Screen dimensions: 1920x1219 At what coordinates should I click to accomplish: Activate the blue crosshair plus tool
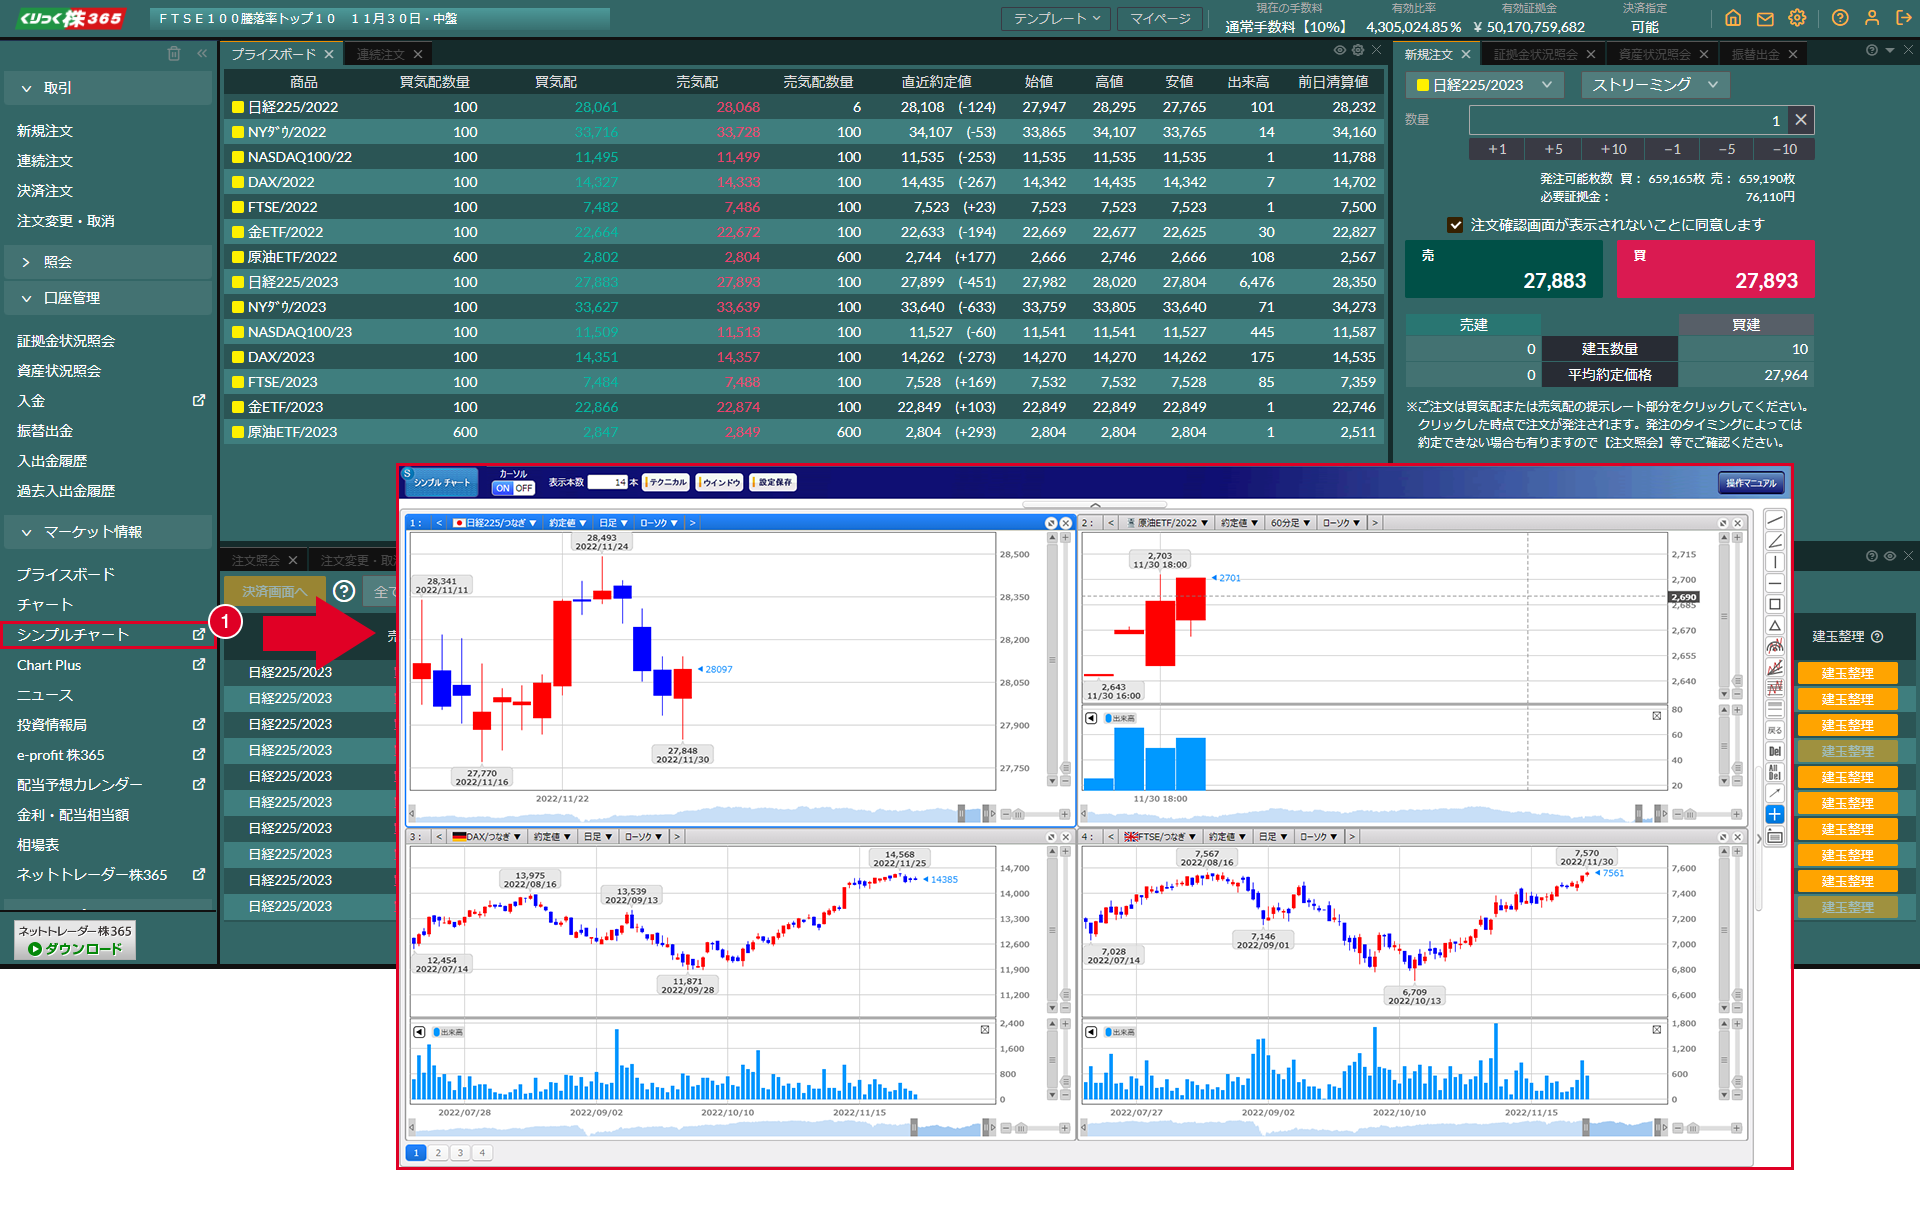tap(1775, 814)
